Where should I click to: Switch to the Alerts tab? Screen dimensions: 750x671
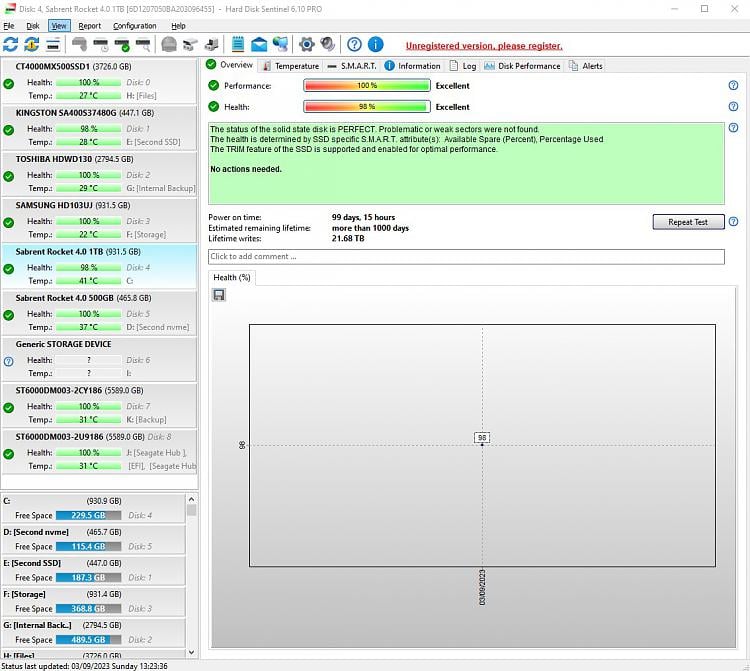tap(585, 66)
